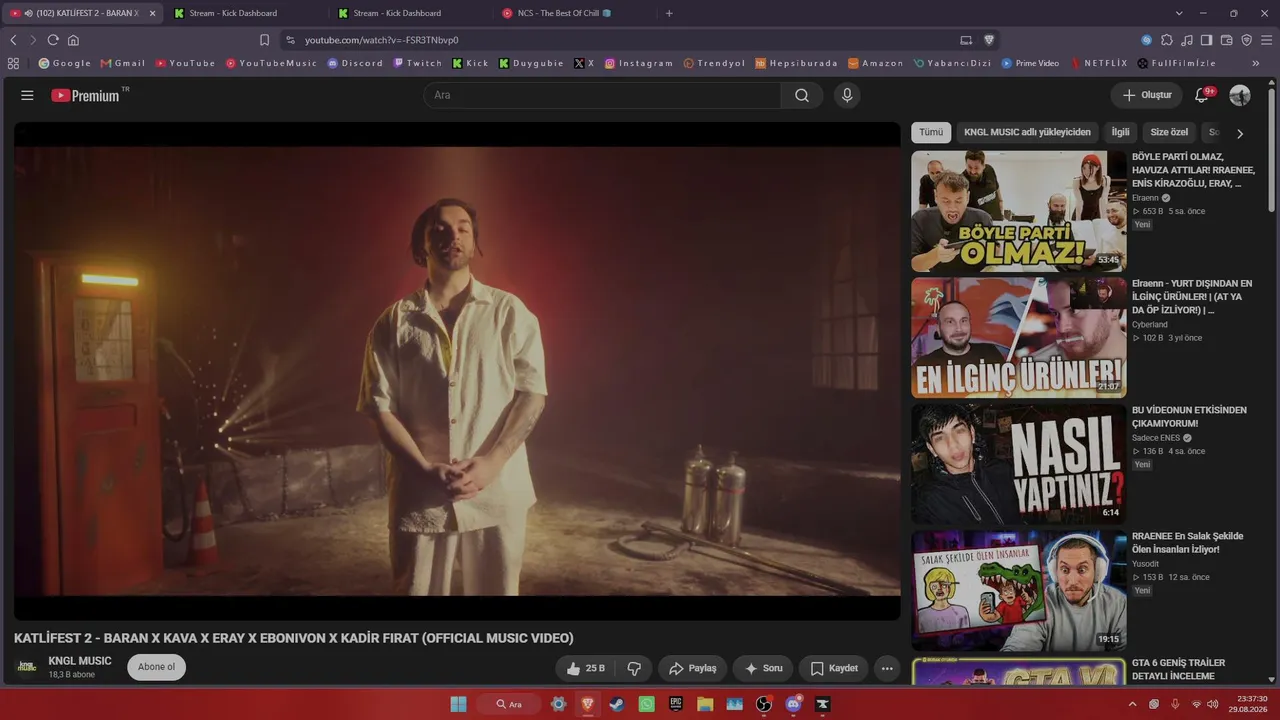Select the Tümü filter chip

(931, 132)
